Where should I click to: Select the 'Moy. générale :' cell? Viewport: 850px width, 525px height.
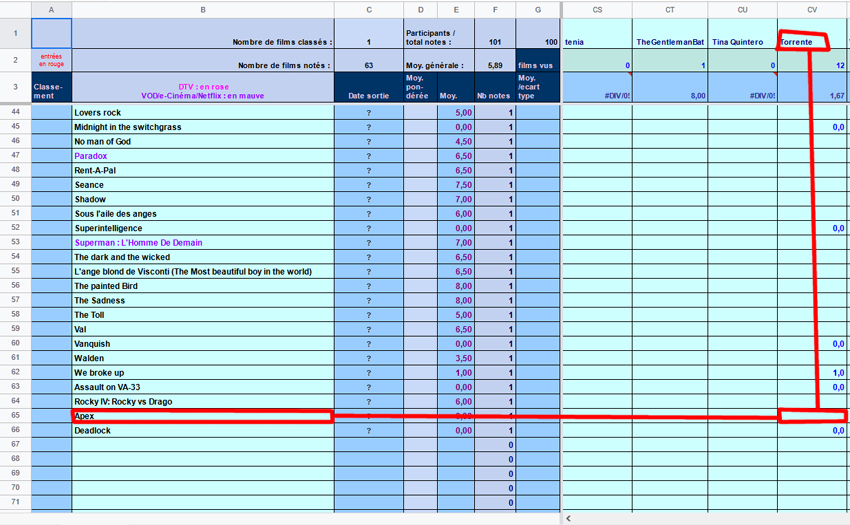(439, 60)
